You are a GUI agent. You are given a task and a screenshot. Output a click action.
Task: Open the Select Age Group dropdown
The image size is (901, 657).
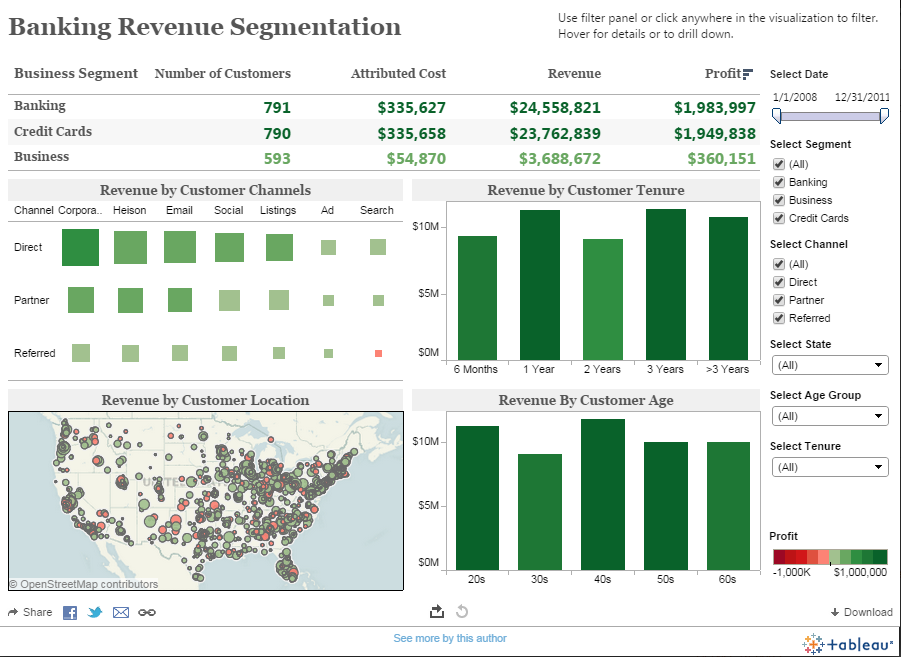point(830,416)
